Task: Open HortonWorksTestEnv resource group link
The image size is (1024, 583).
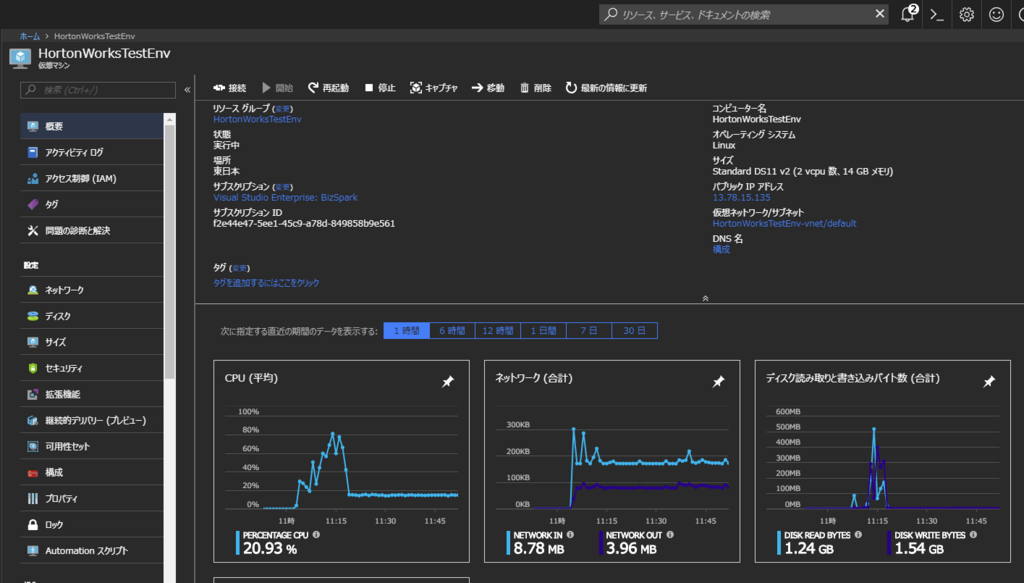Action: point(257,119)
